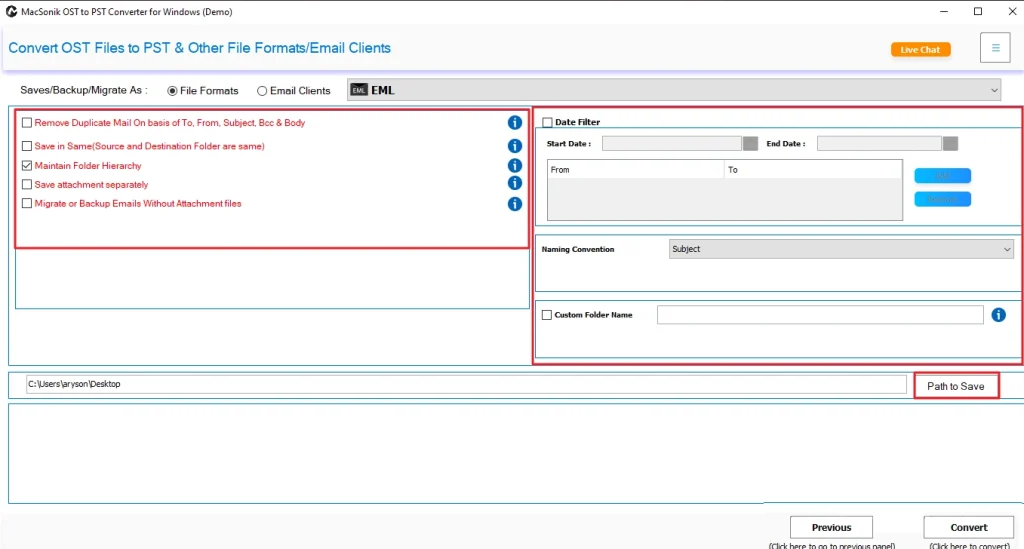Screen dimensions: 1024x549
Task: Click info icon for Maintain Folder Hierarchy
Action: click(x=515, y=166)
